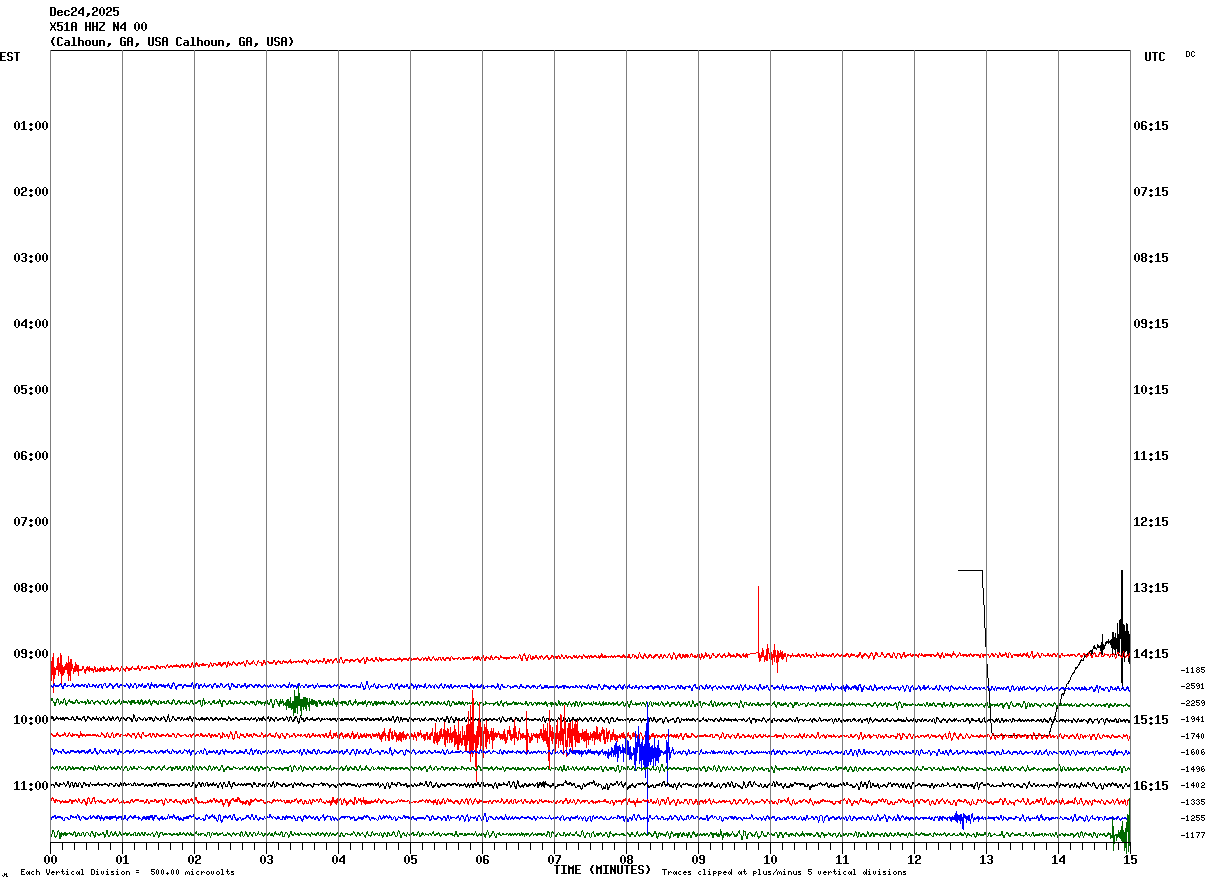
Task: Click the Calhoun, GA, USA location text
Action: click(x=172, y=42)
